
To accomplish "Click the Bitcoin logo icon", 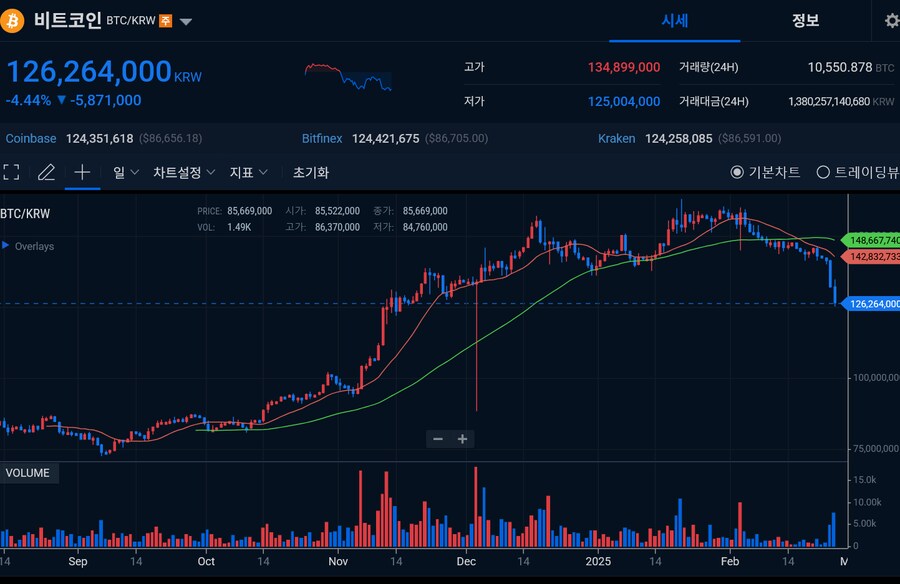I will click(x=14, y=20).
